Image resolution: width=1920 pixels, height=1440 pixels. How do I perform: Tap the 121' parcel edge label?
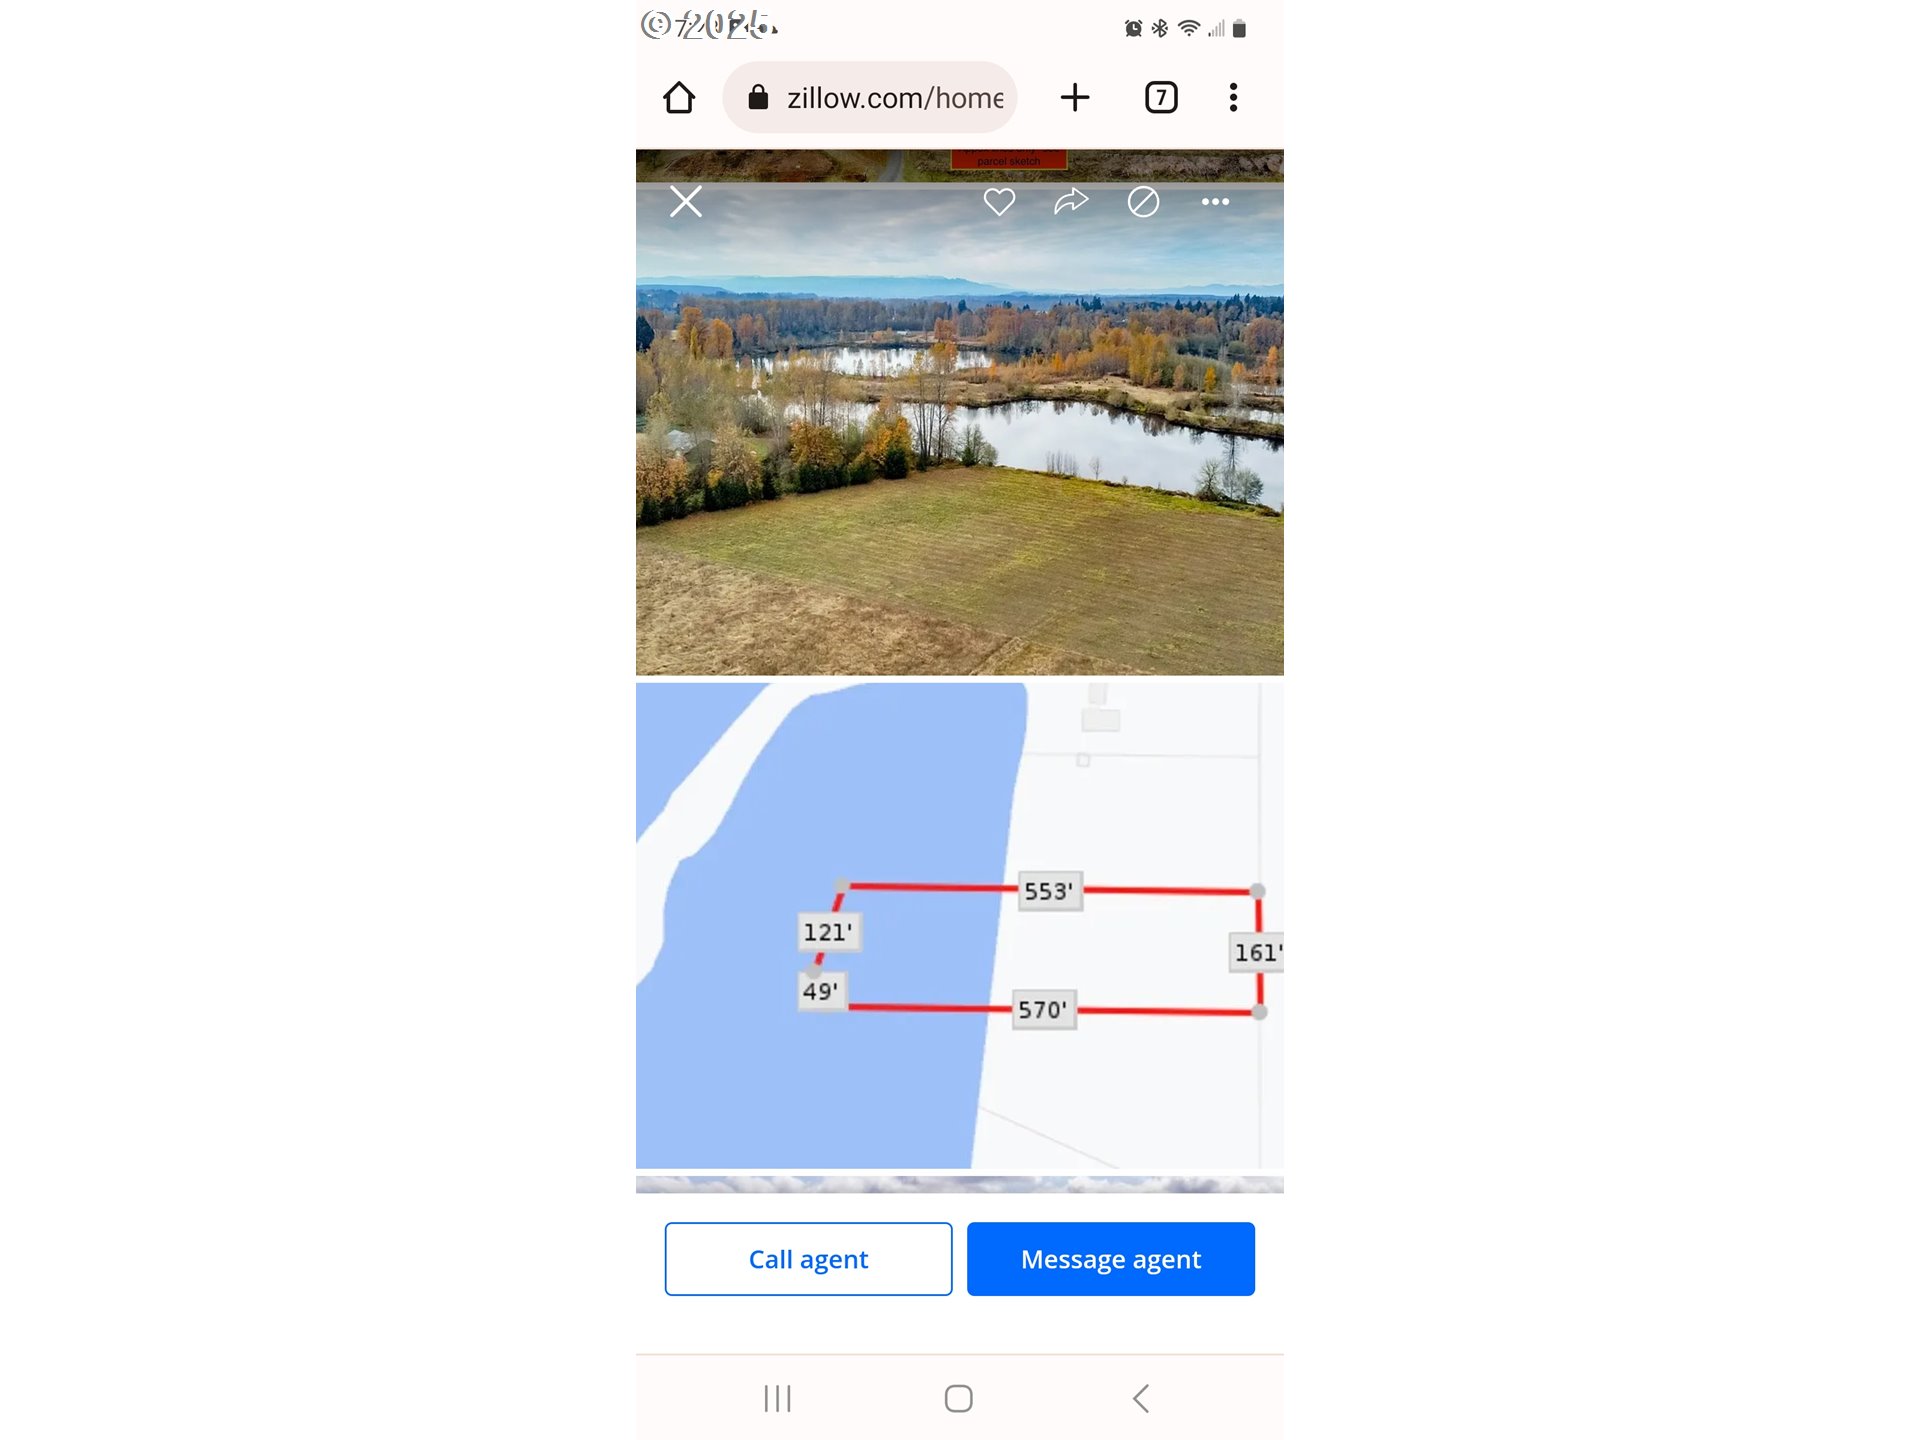(828, 932)
